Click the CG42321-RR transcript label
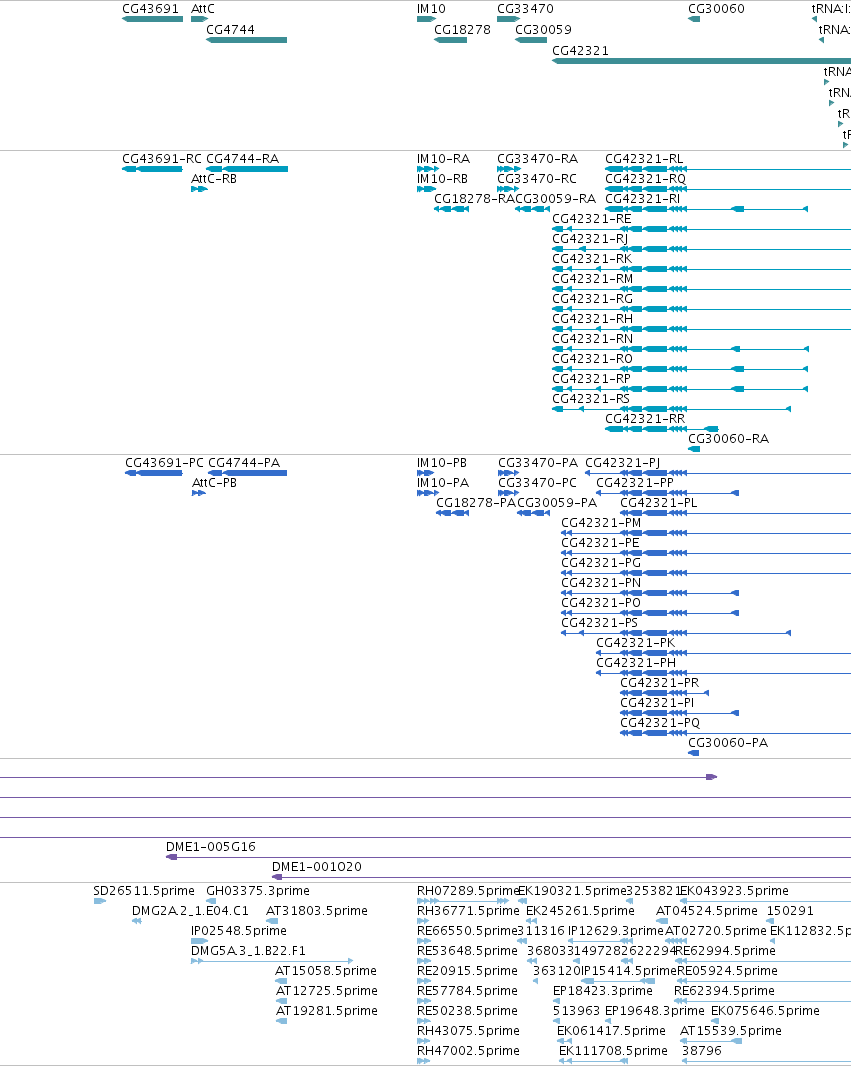 pyautogui.click(x=645, y=419)
